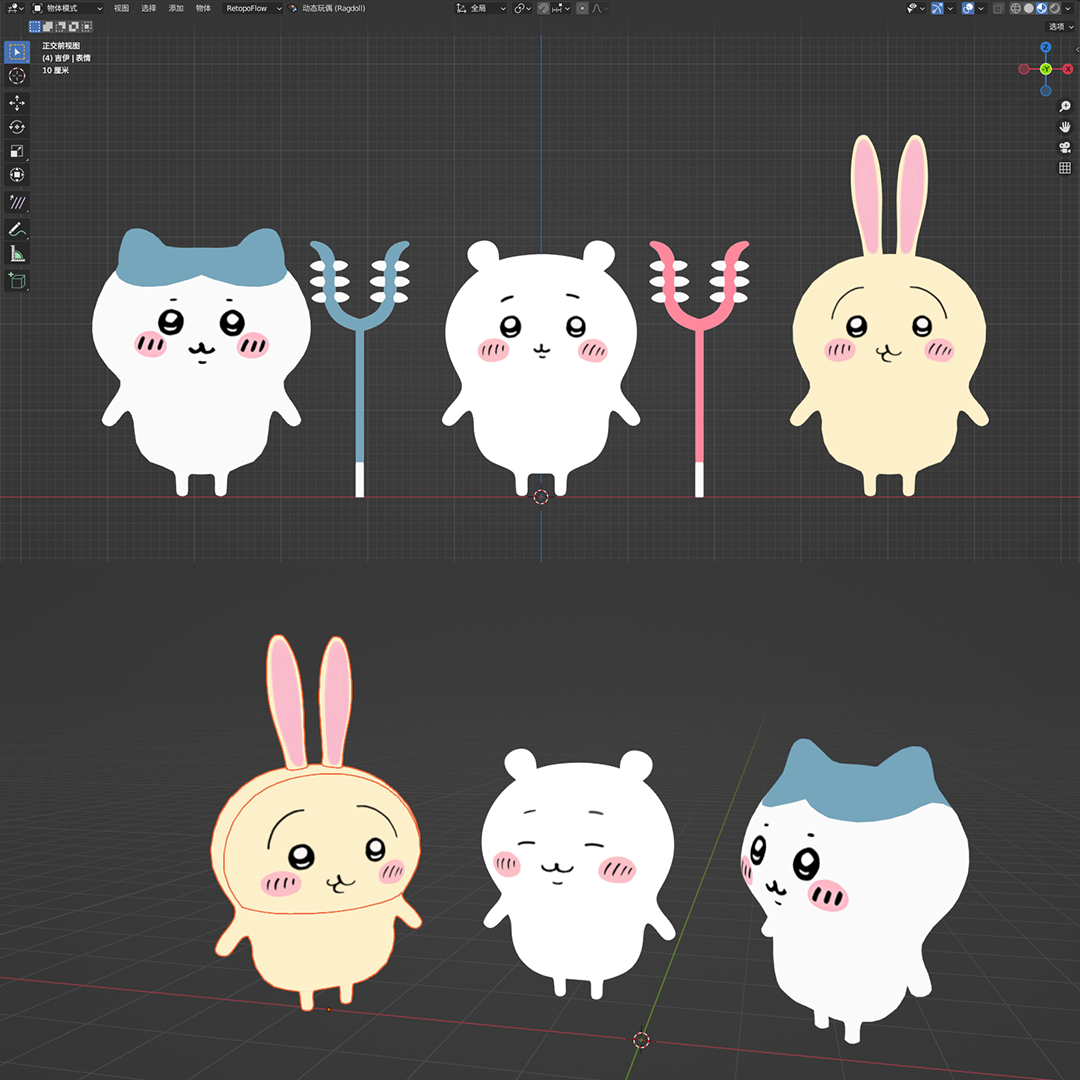
Task: Switch to Rendered viewport shading
Action: click(x=1055, y=8)
